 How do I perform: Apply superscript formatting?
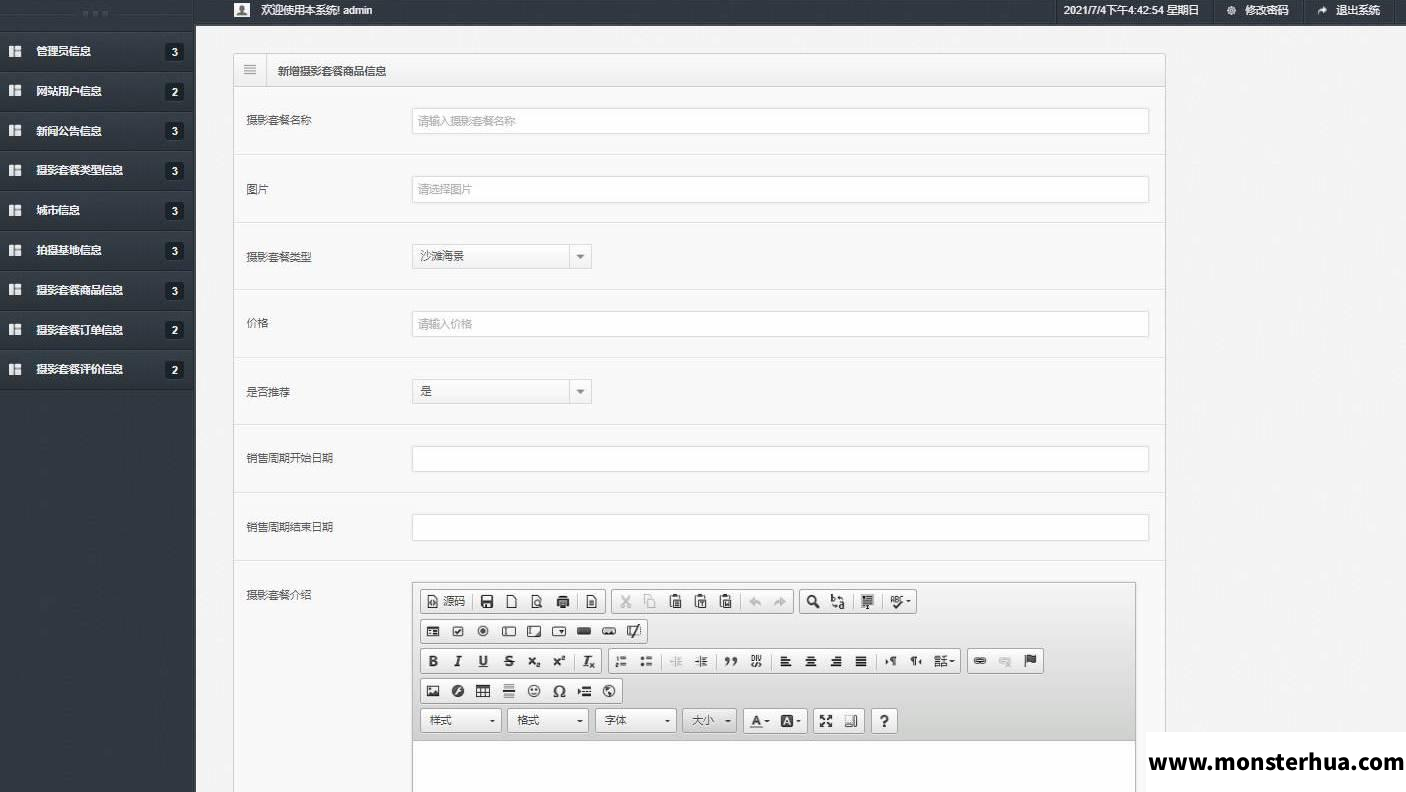point(559,661)
